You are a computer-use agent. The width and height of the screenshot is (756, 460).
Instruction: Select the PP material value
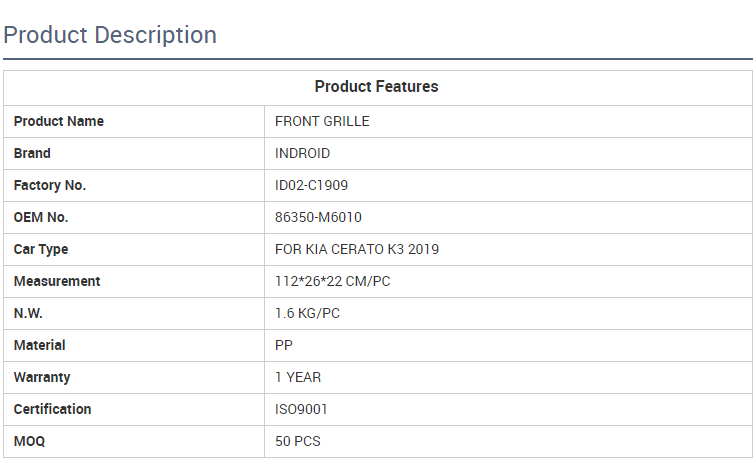pyautogui.click(x=284, y=346)
